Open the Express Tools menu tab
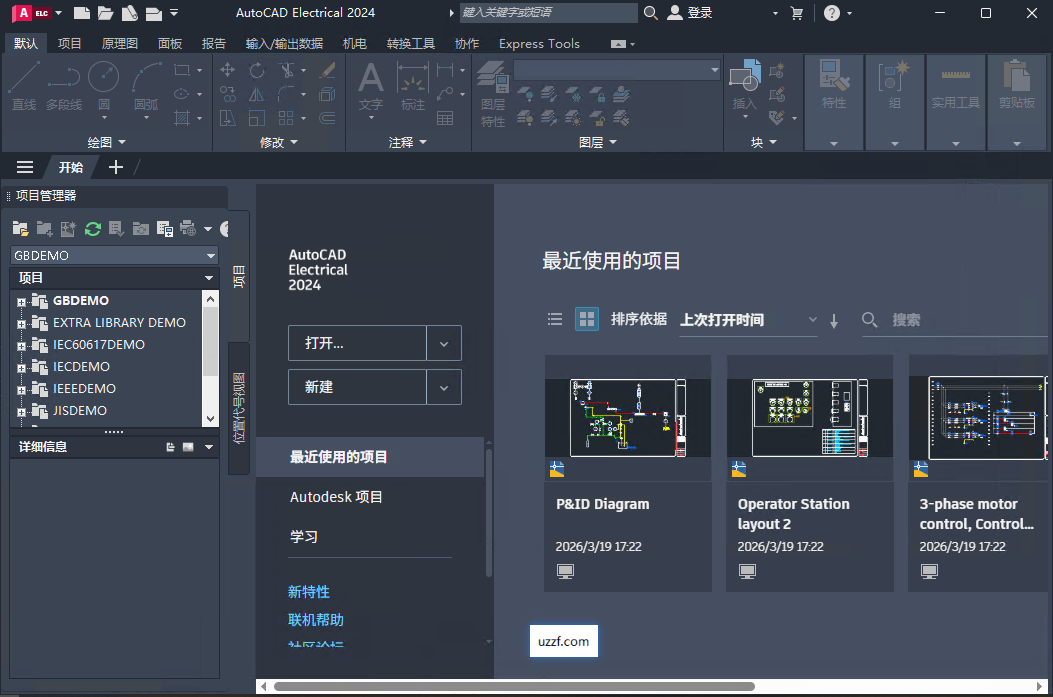1053x697 pixels. pos(539,43)
